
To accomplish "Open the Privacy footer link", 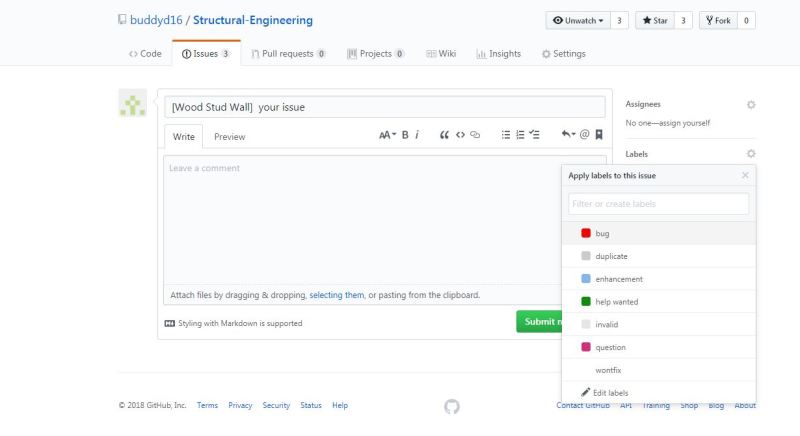I will click(240, 405).
